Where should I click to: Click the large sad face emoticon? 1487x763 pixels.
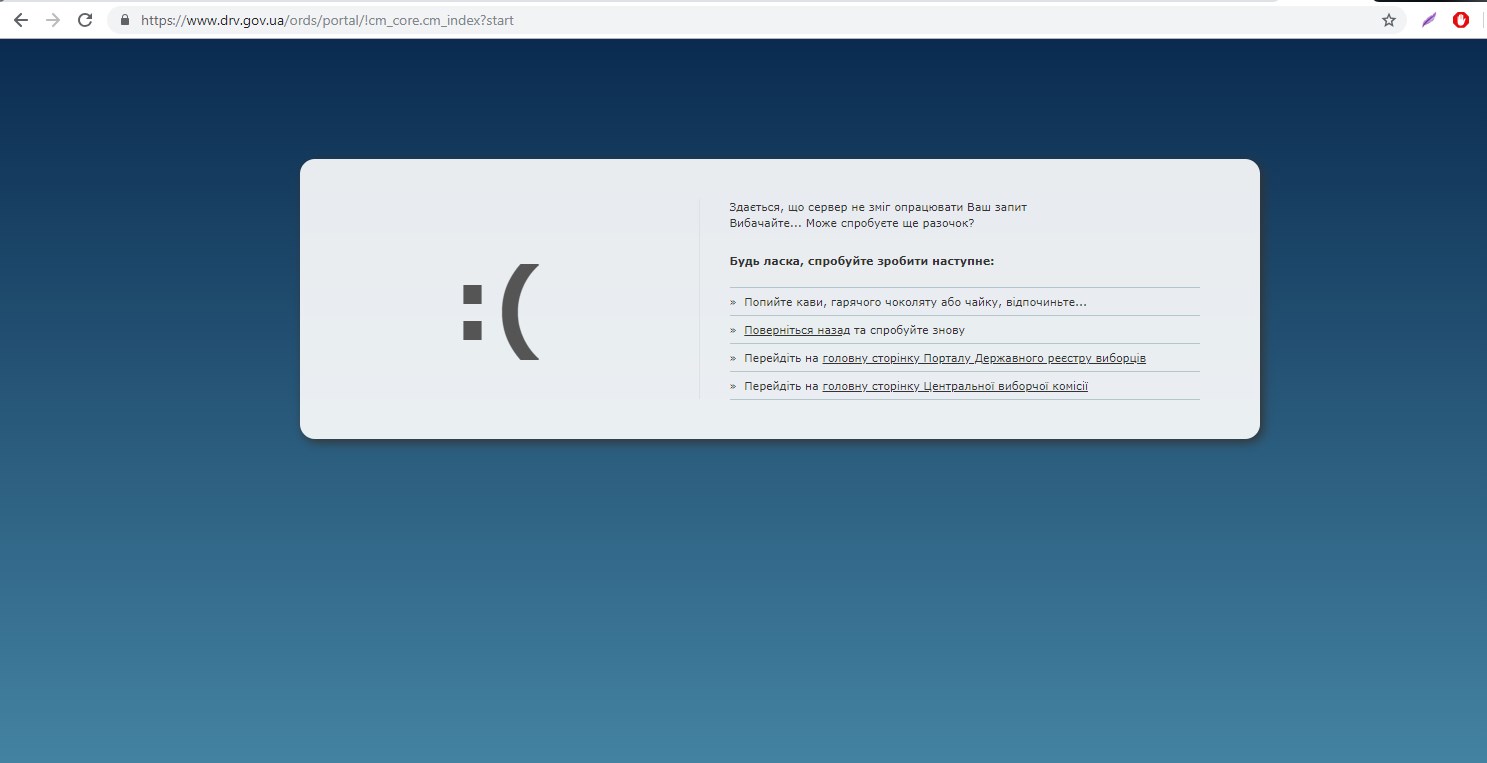tap(500, 310)
